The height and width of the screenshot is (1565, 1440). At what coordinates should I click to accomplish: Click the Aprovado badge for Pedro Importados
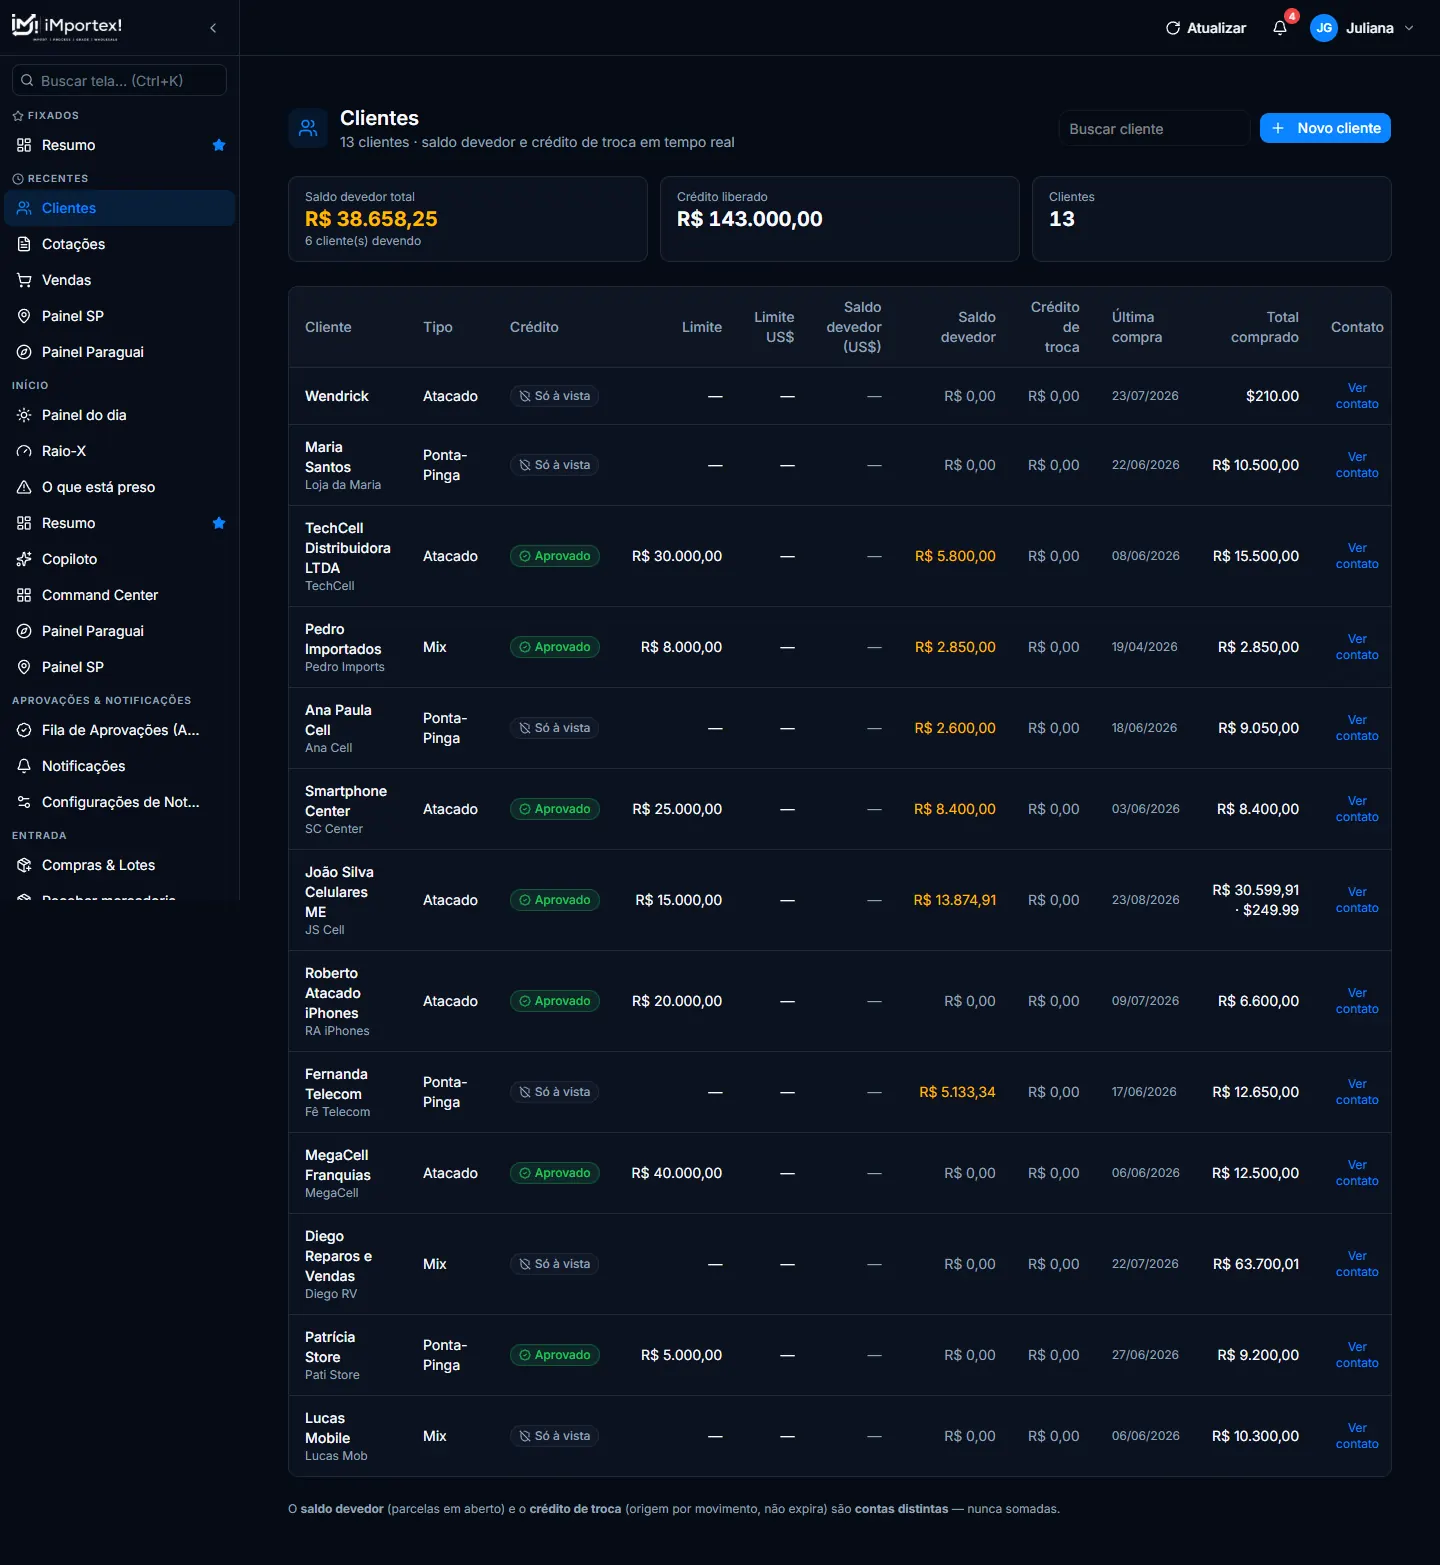pyautogui.click(x=555, y=647)
